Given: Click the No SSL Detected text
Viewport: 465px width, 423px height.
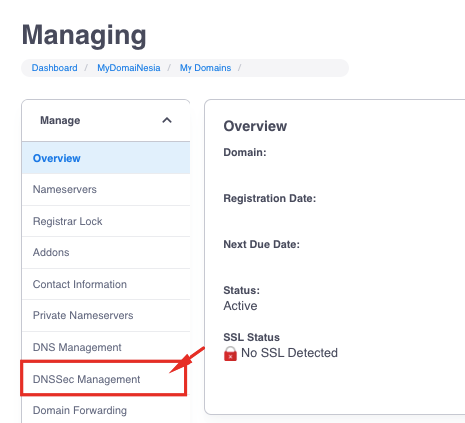Looking at the screenshot, I should (289, 353).
